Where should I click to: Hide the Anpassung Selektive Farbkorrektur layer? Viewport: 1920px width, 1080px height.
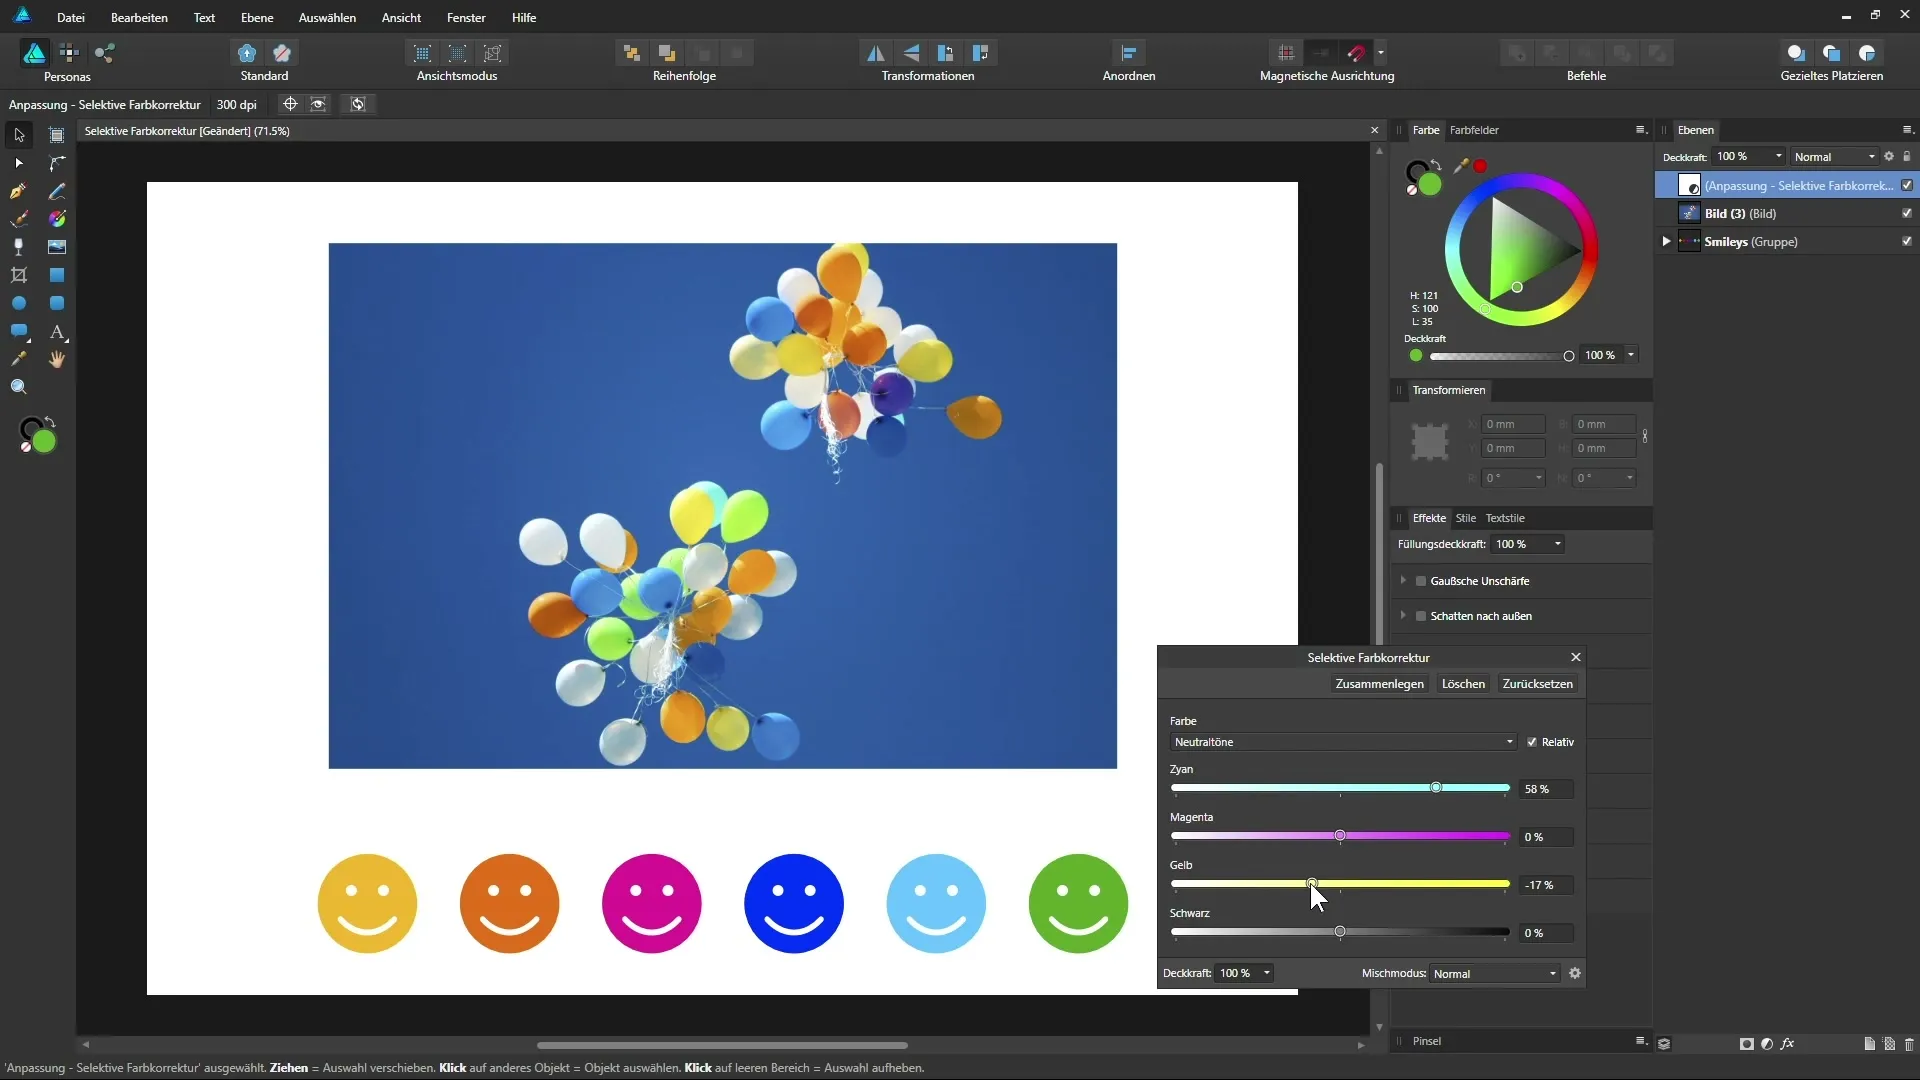1907,185
